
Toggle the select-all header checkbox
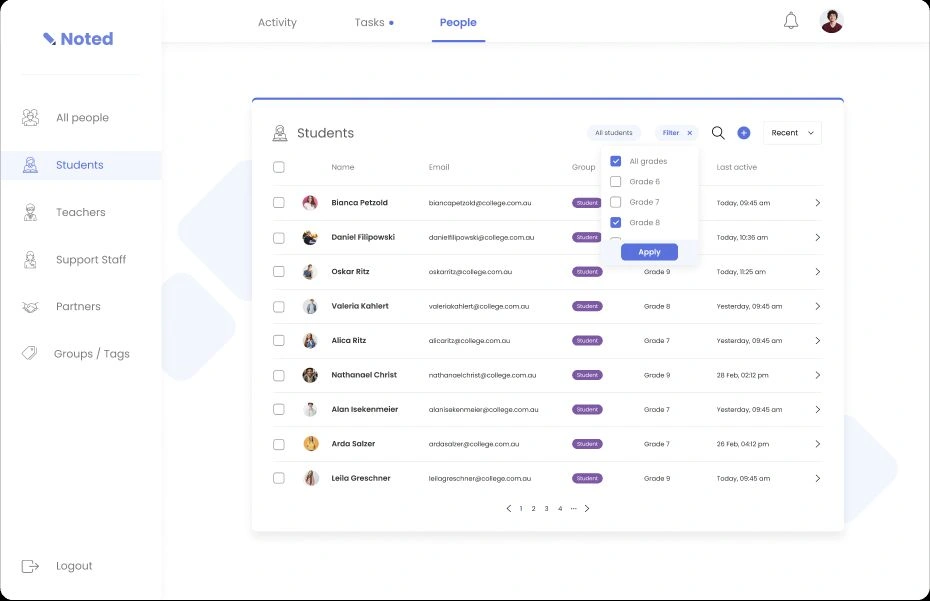(x=279, y=167)
